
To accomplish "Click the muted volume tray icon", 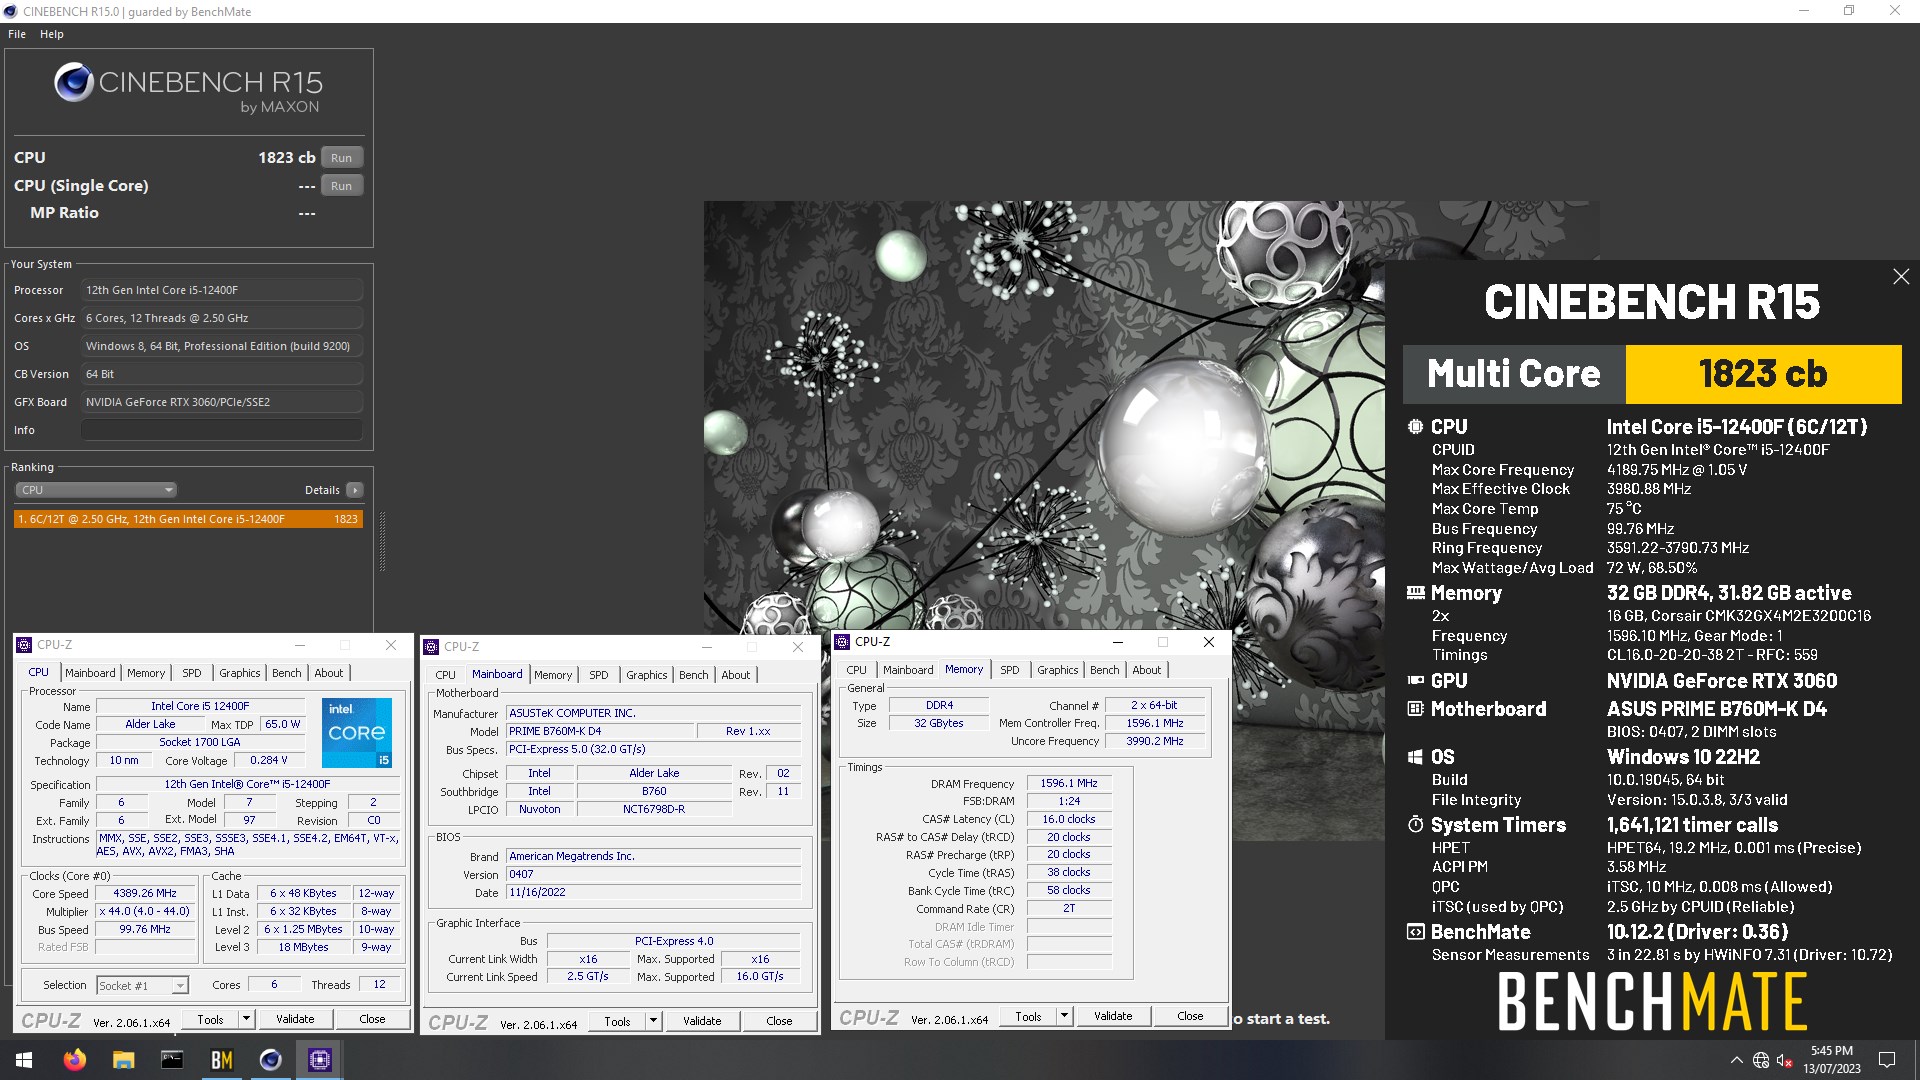I will point(1785,1061).
